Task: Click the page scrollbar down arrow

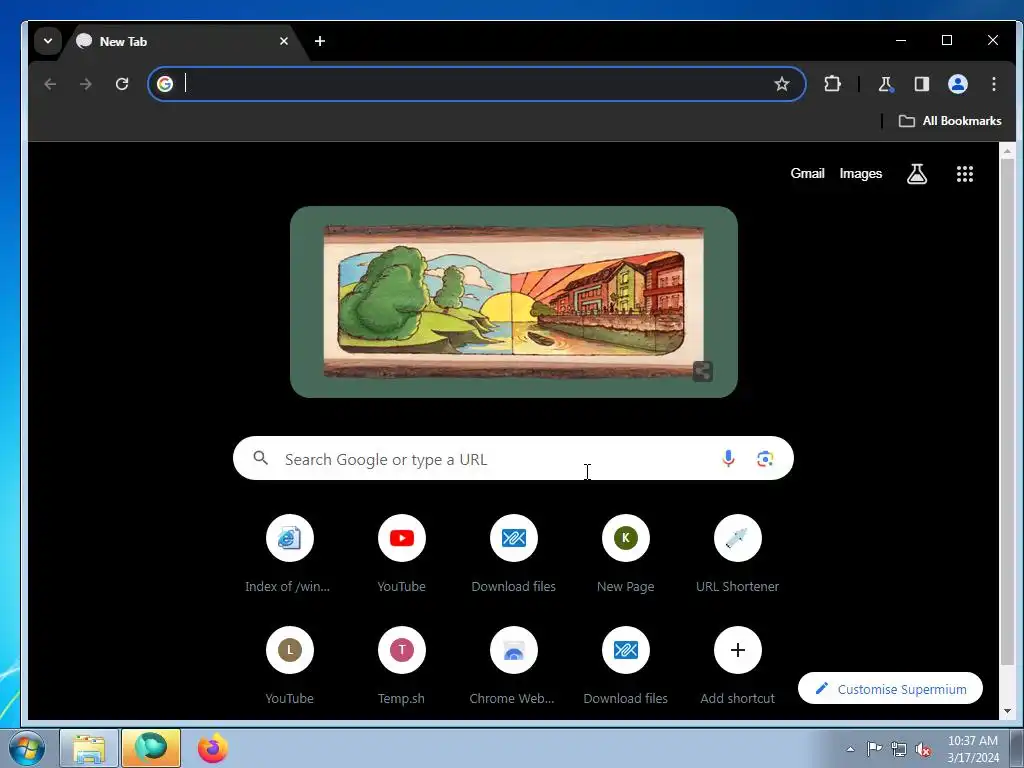Action: [1007, 711]
